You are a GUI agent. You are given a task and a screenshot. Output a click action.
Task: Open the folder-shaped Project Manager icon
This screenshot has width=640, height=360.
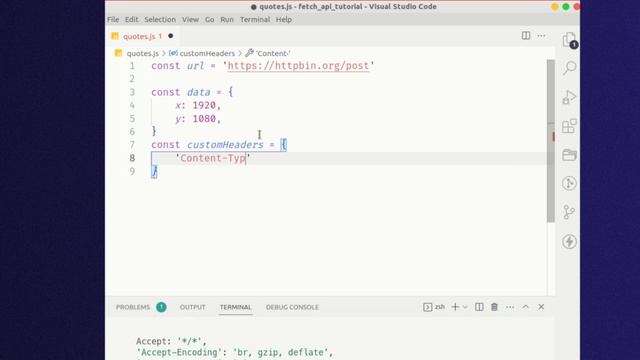click(569, 155)
